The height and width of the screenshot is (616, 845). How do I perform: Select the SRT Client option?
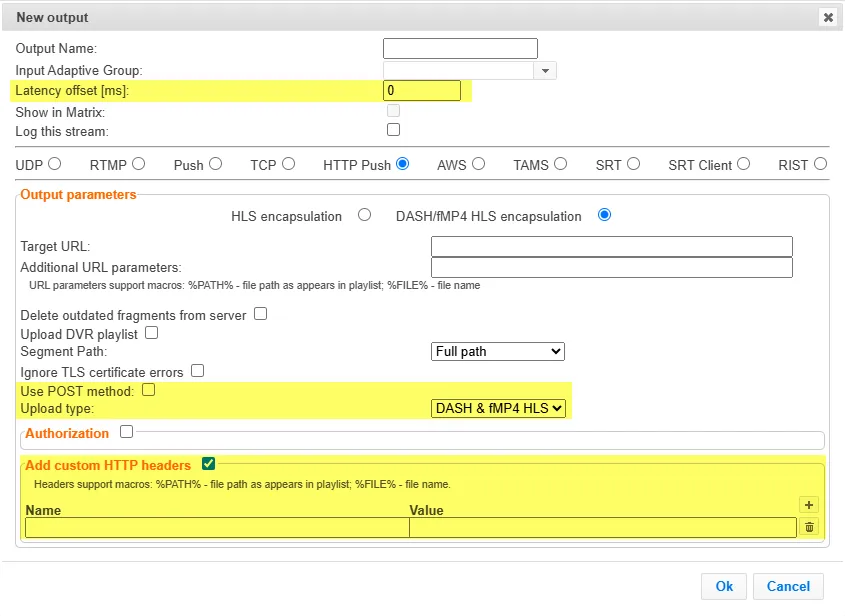click(x=744, y=164)
